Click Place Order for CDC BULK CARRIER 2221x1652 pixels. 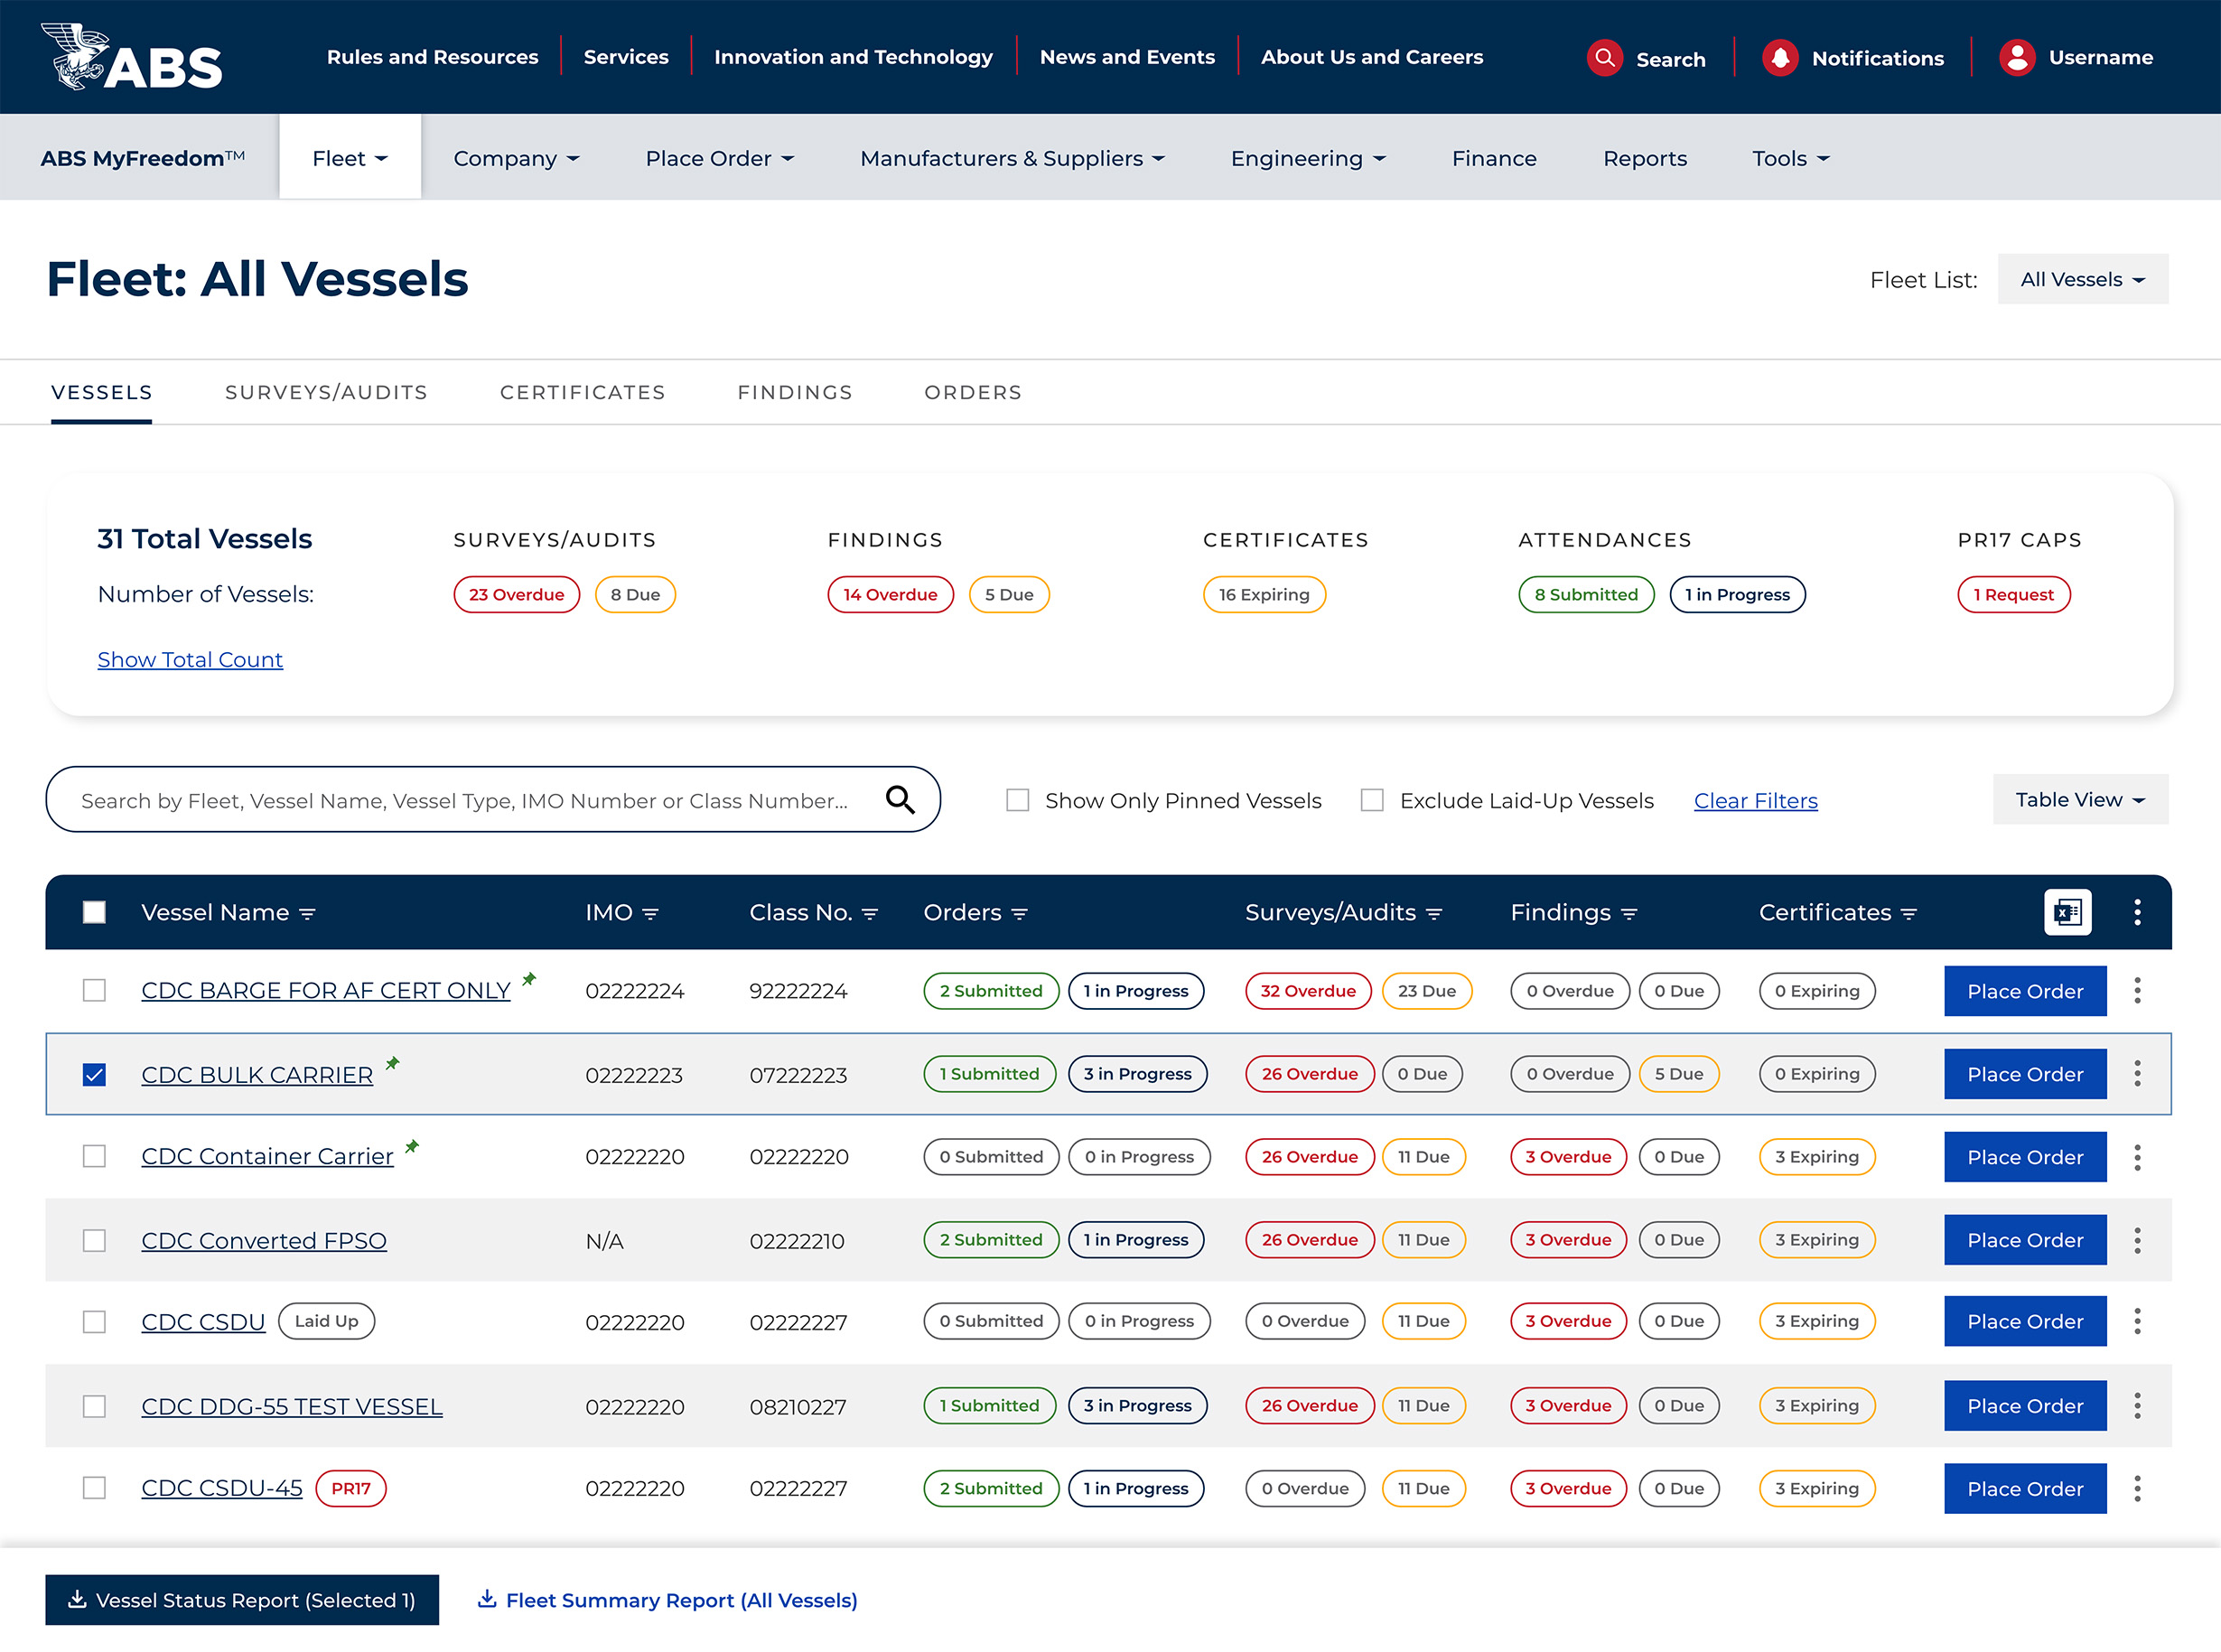pyautogui.click(x=2025, y=1074)
